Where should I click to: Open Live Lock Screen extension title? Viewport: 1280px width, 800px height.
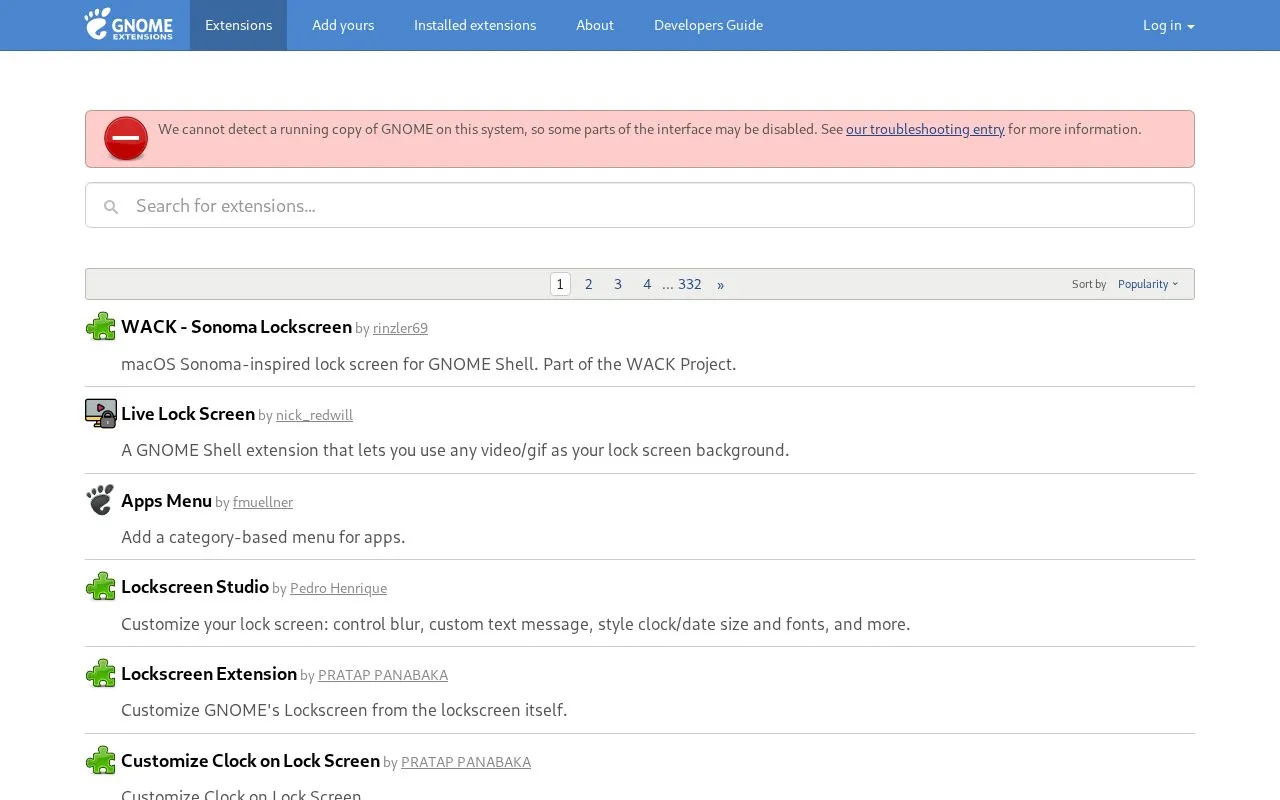(188, 414)
